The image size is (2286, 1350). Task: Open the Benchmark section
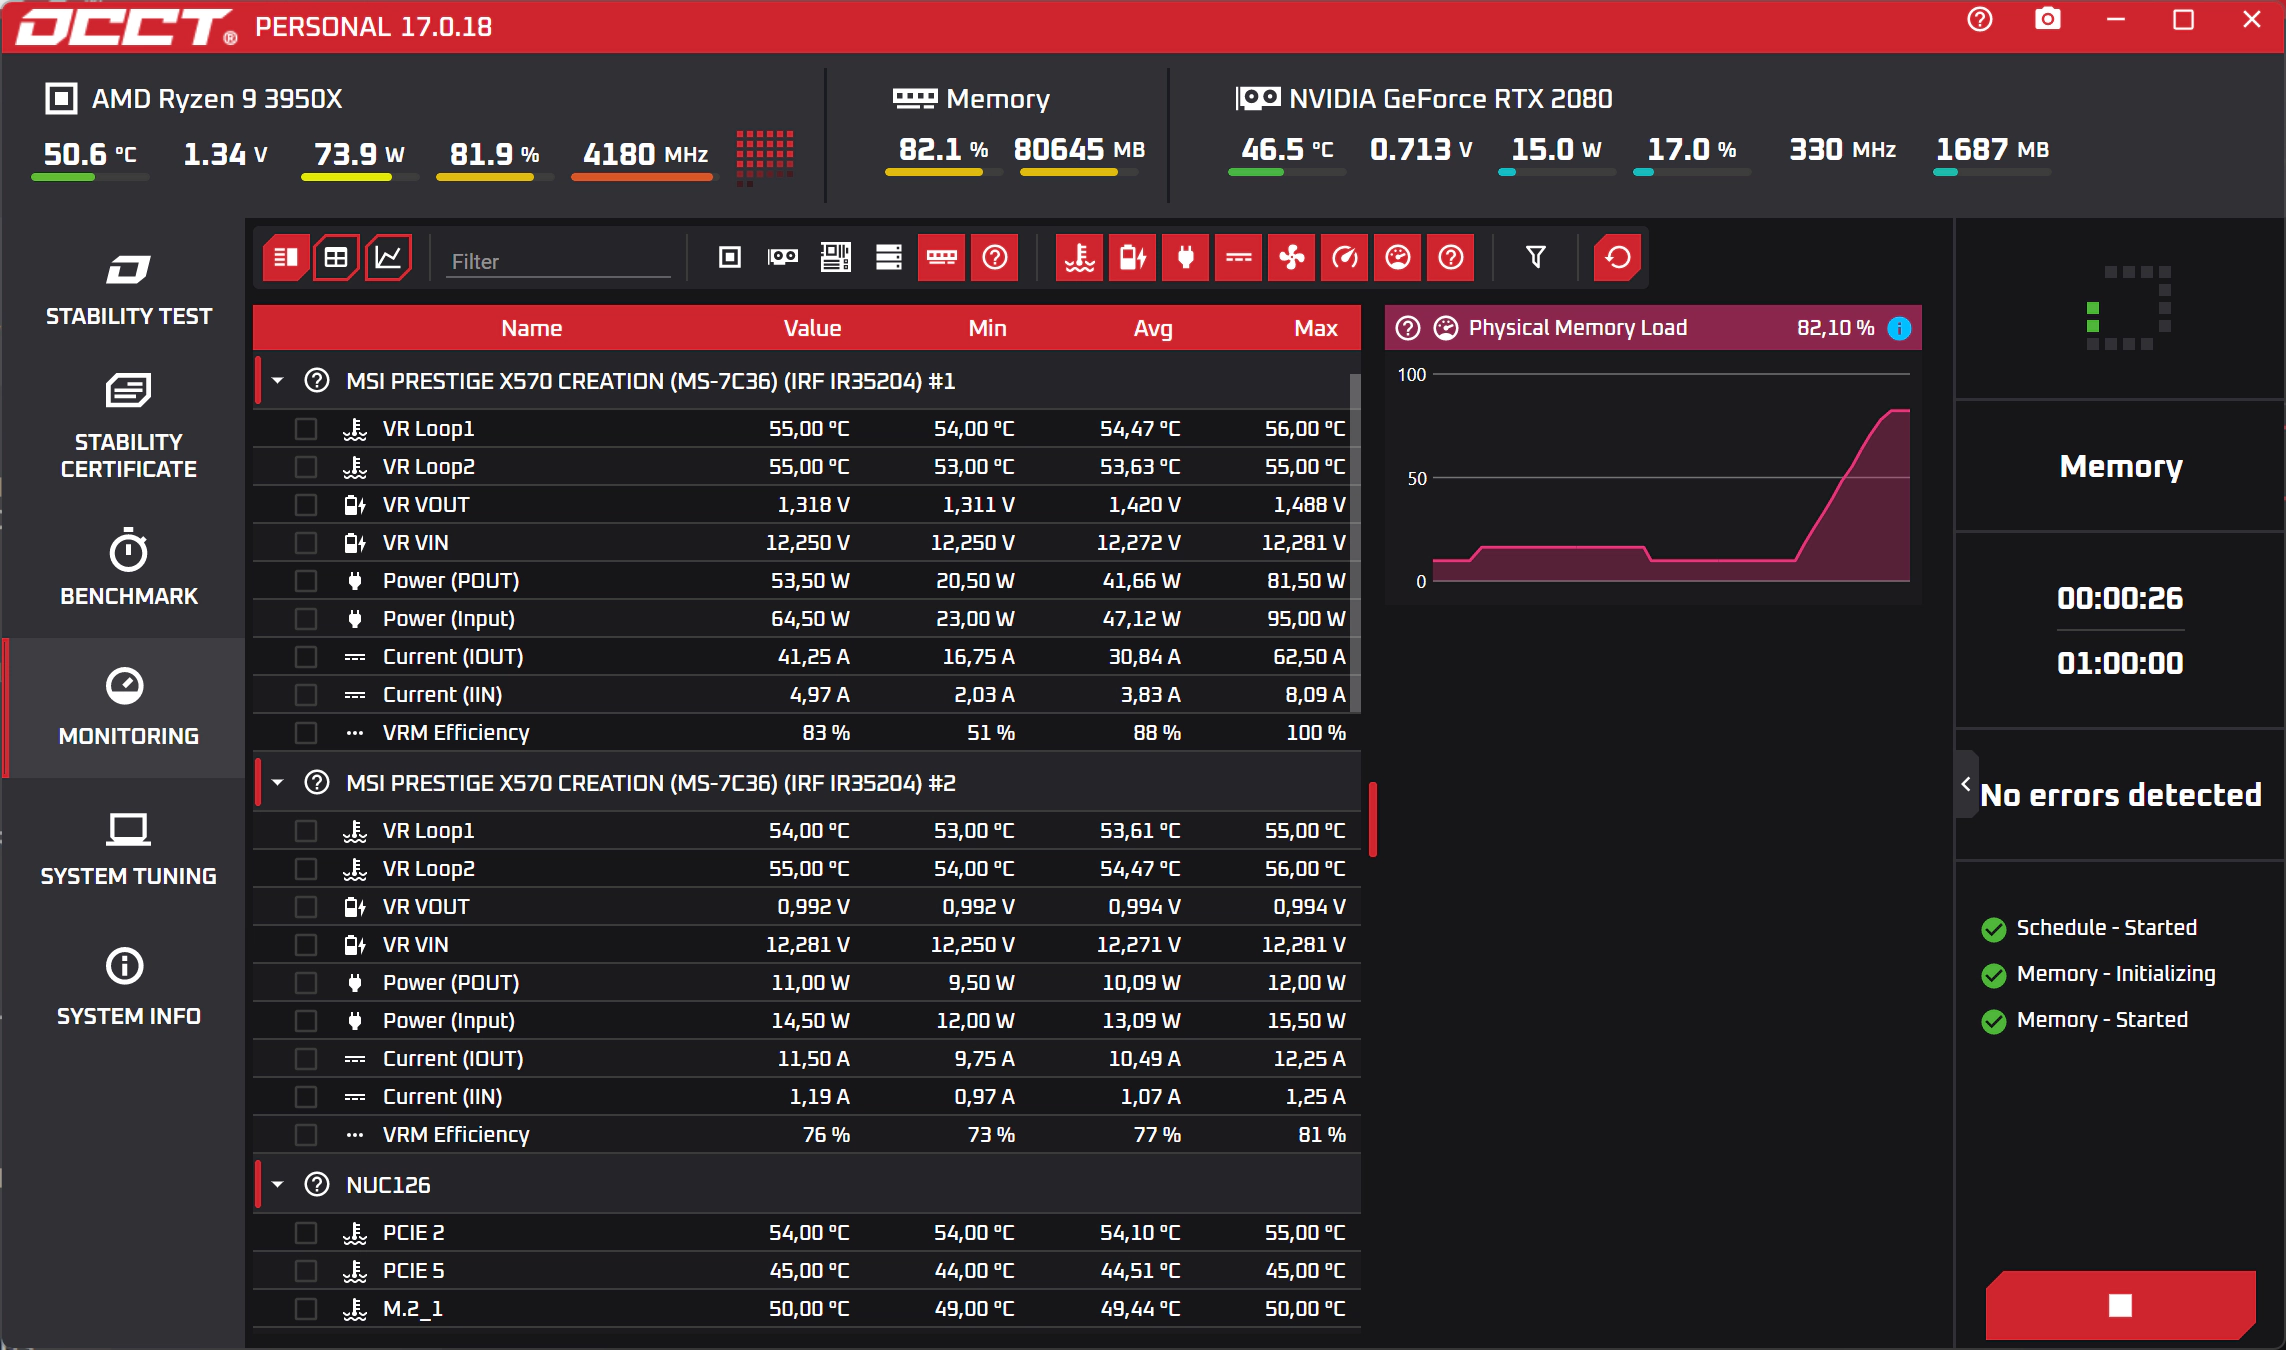pos(128,567)
